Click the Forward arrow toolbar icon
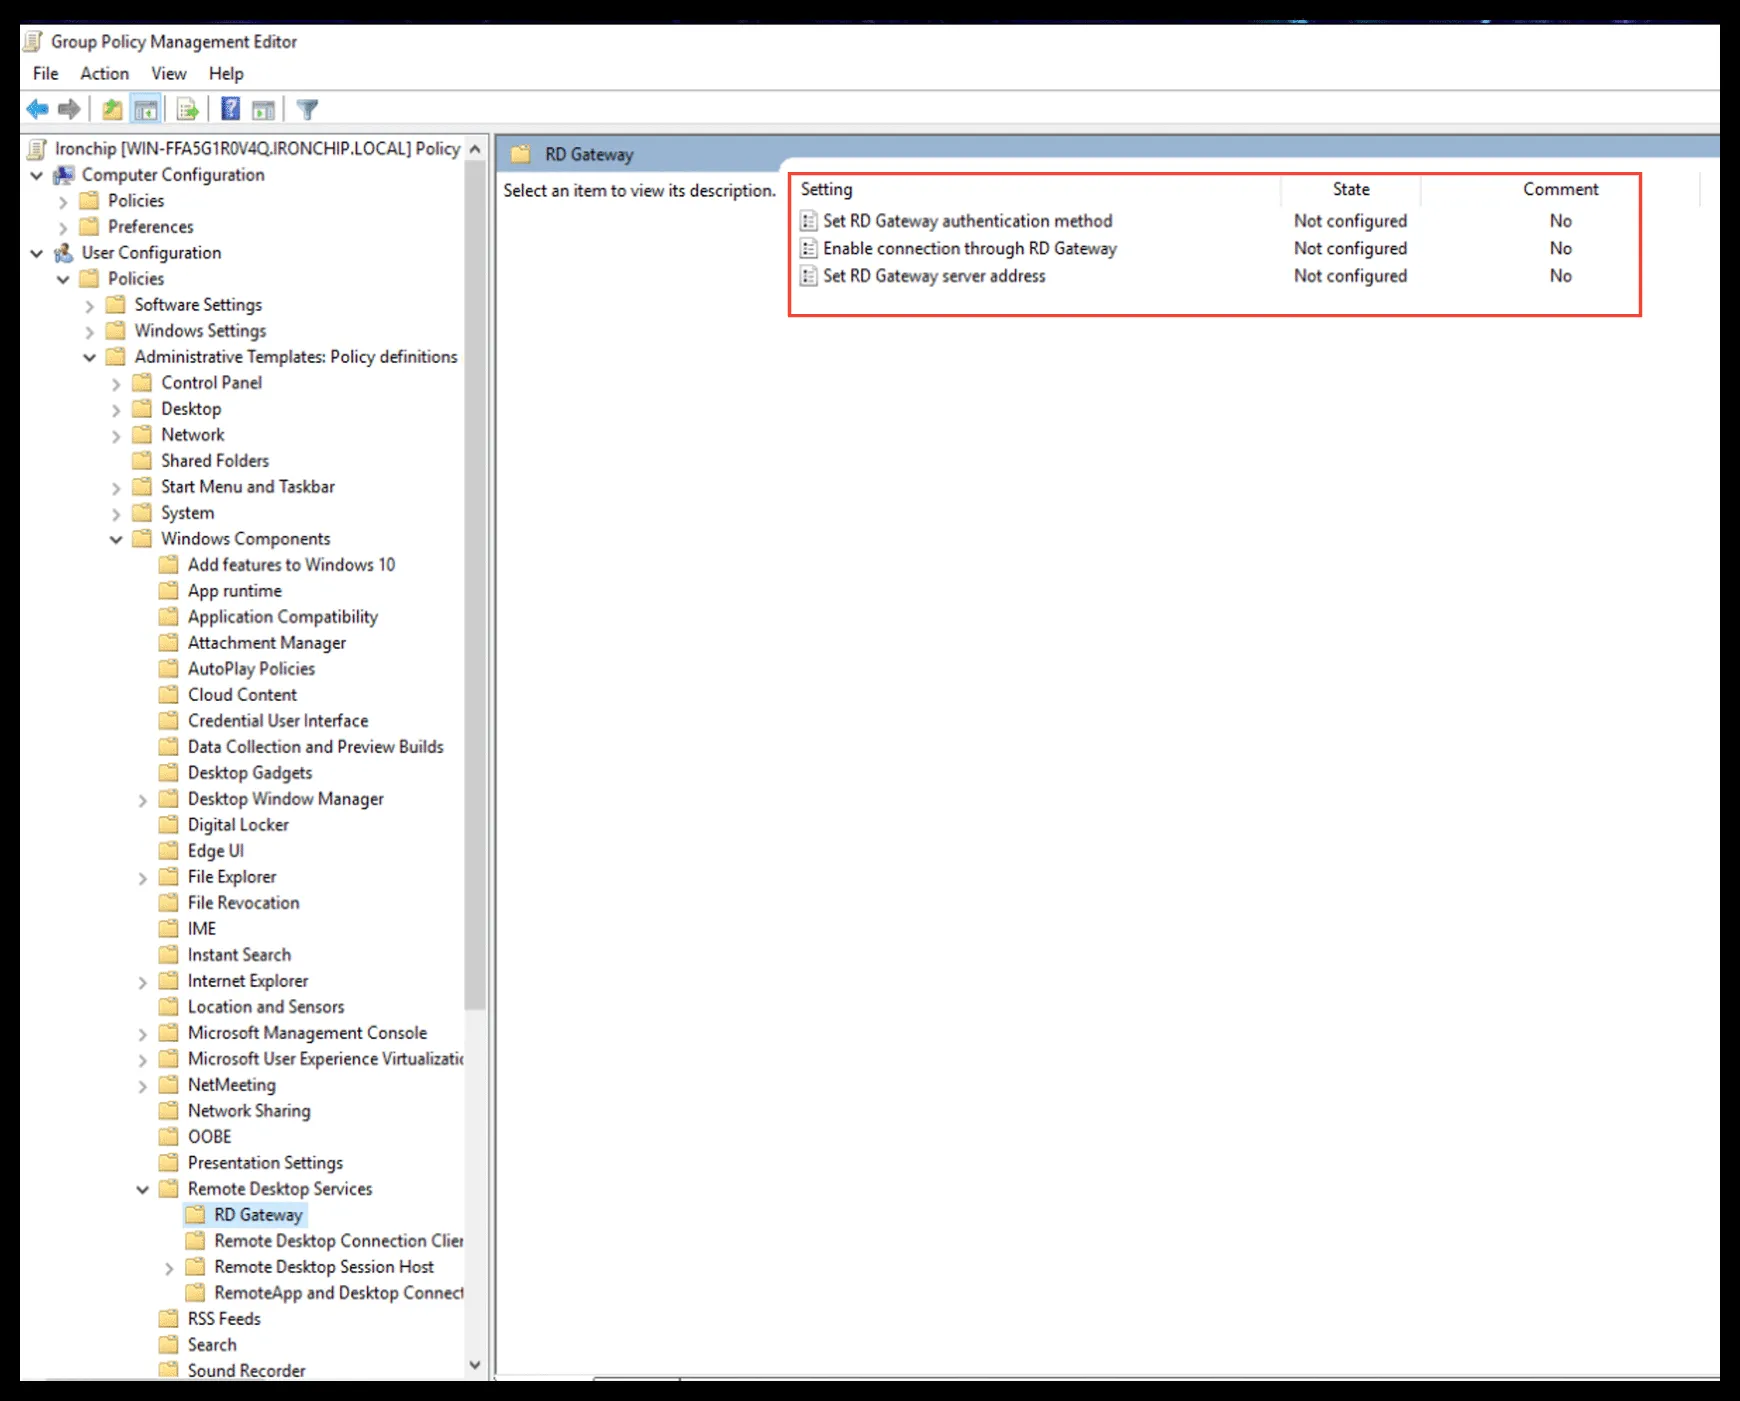The image size is (1740, 1401). pyautogui.click(x=69, y=109)
